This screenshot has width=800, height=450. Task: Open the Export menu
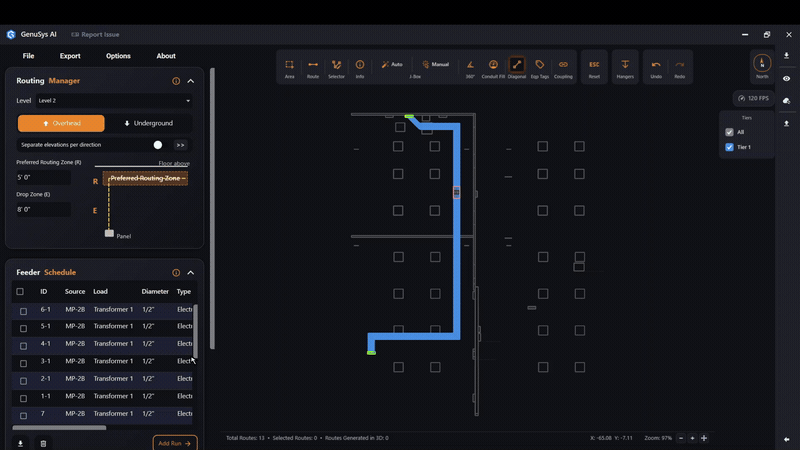point(70,56)
